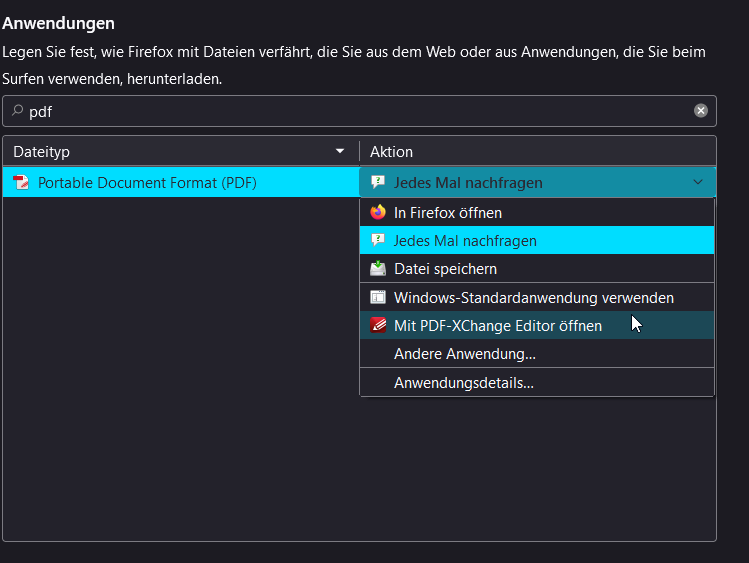Click the green Datei speichern download icon
The image size is (749, 563).
[378, 269]
